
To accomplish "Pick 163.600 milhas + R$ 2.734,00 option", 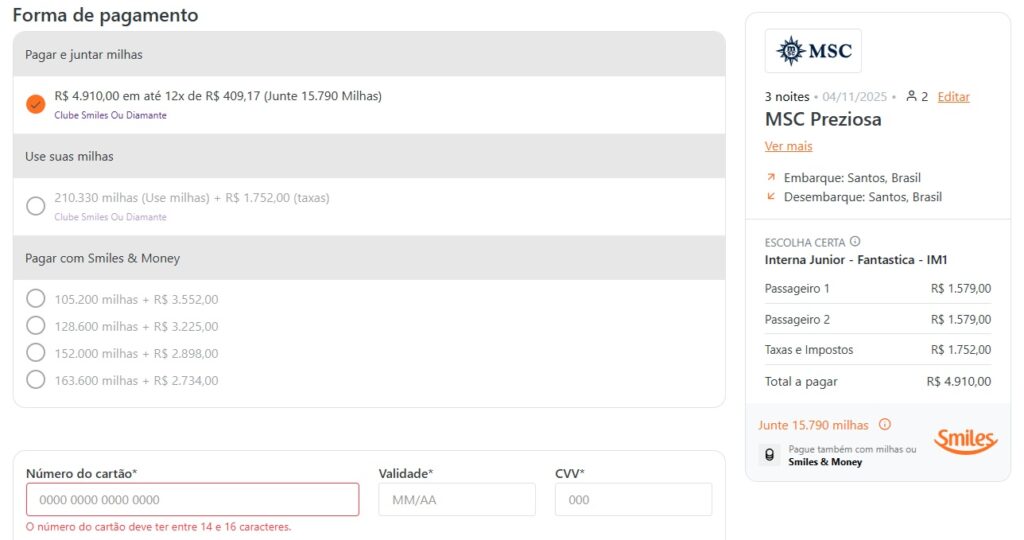I will tap(36, 380).
